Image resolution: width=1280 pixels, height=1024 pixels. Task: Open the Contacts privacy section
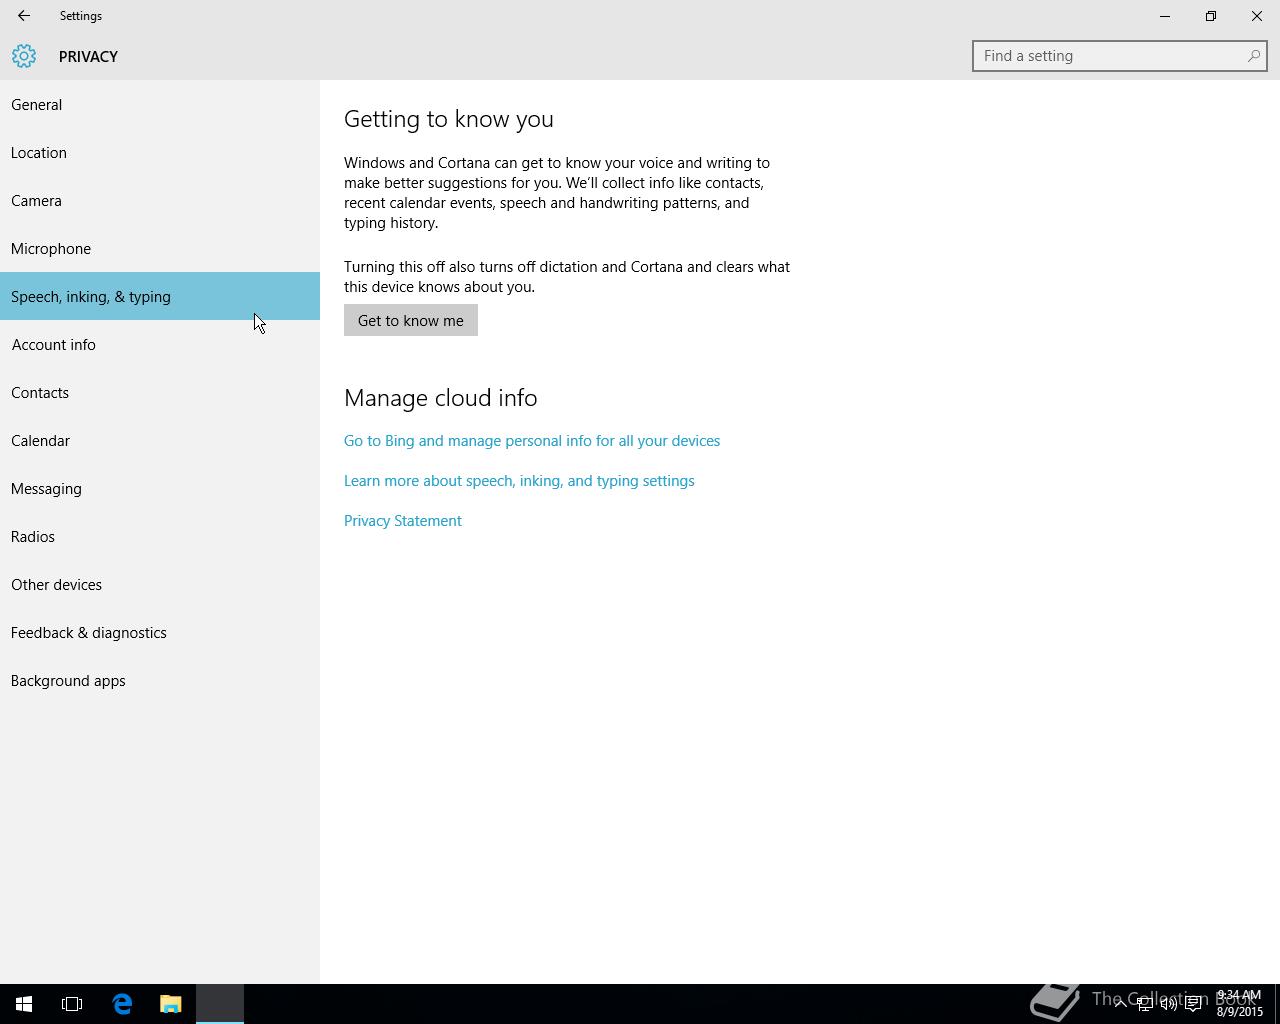(160, 392)
